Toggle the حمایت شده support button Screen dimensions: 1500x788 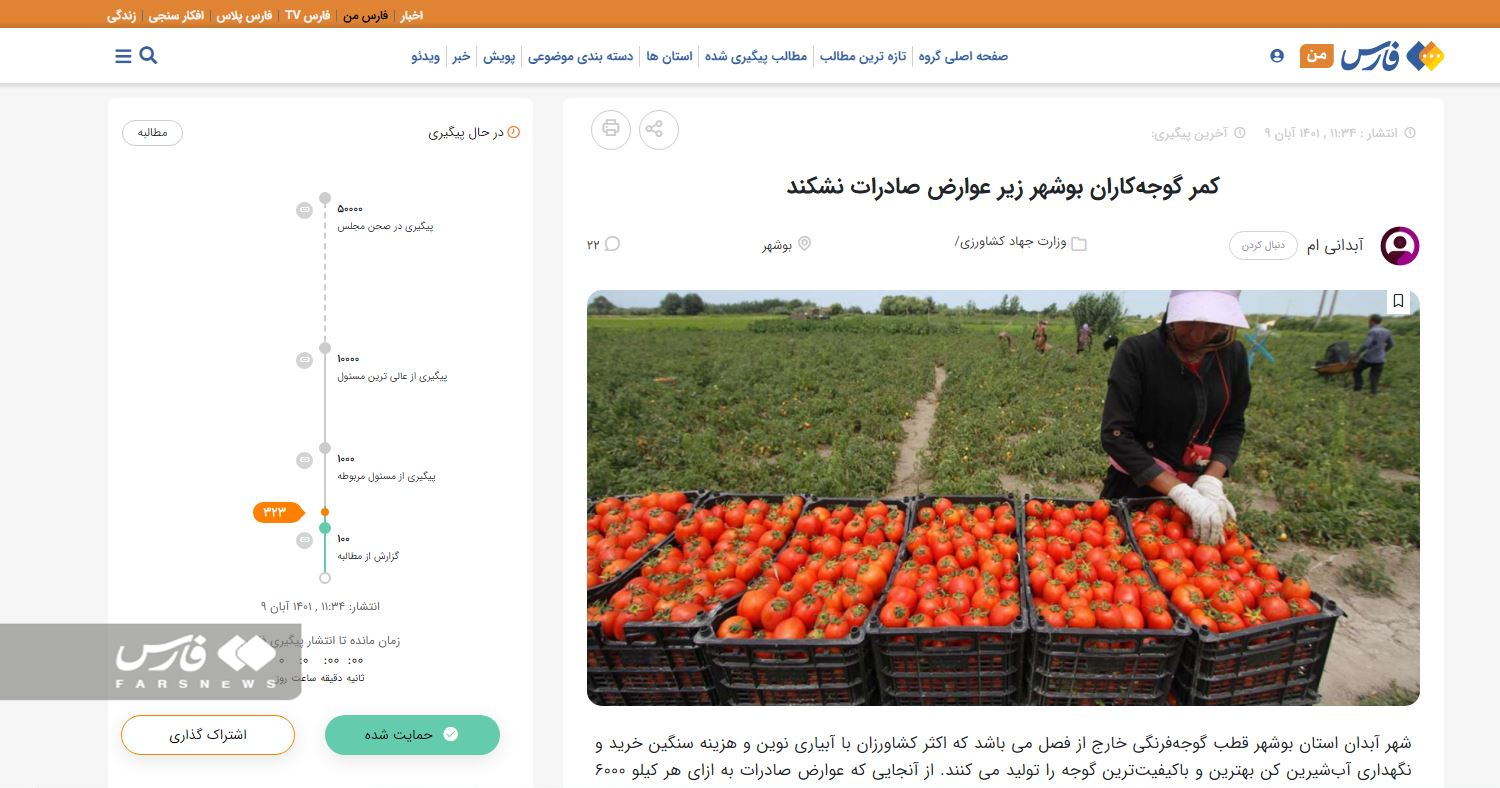click(412, 734)
